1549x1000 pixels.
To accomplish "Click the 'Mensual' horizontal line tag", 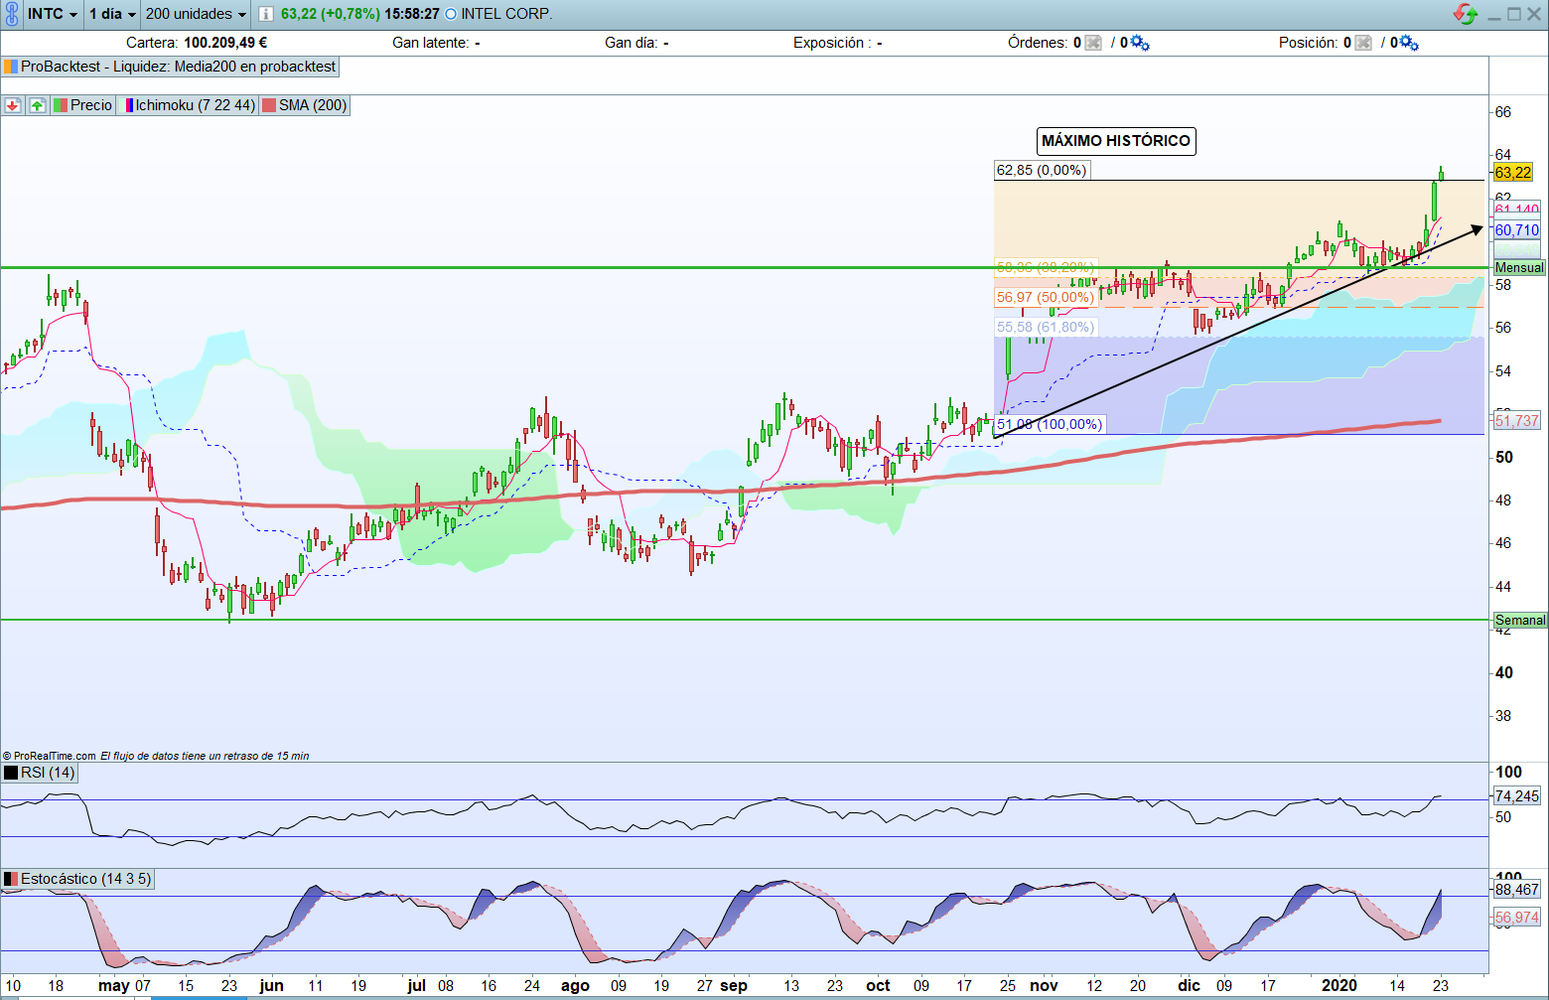I will [1519, 268].
